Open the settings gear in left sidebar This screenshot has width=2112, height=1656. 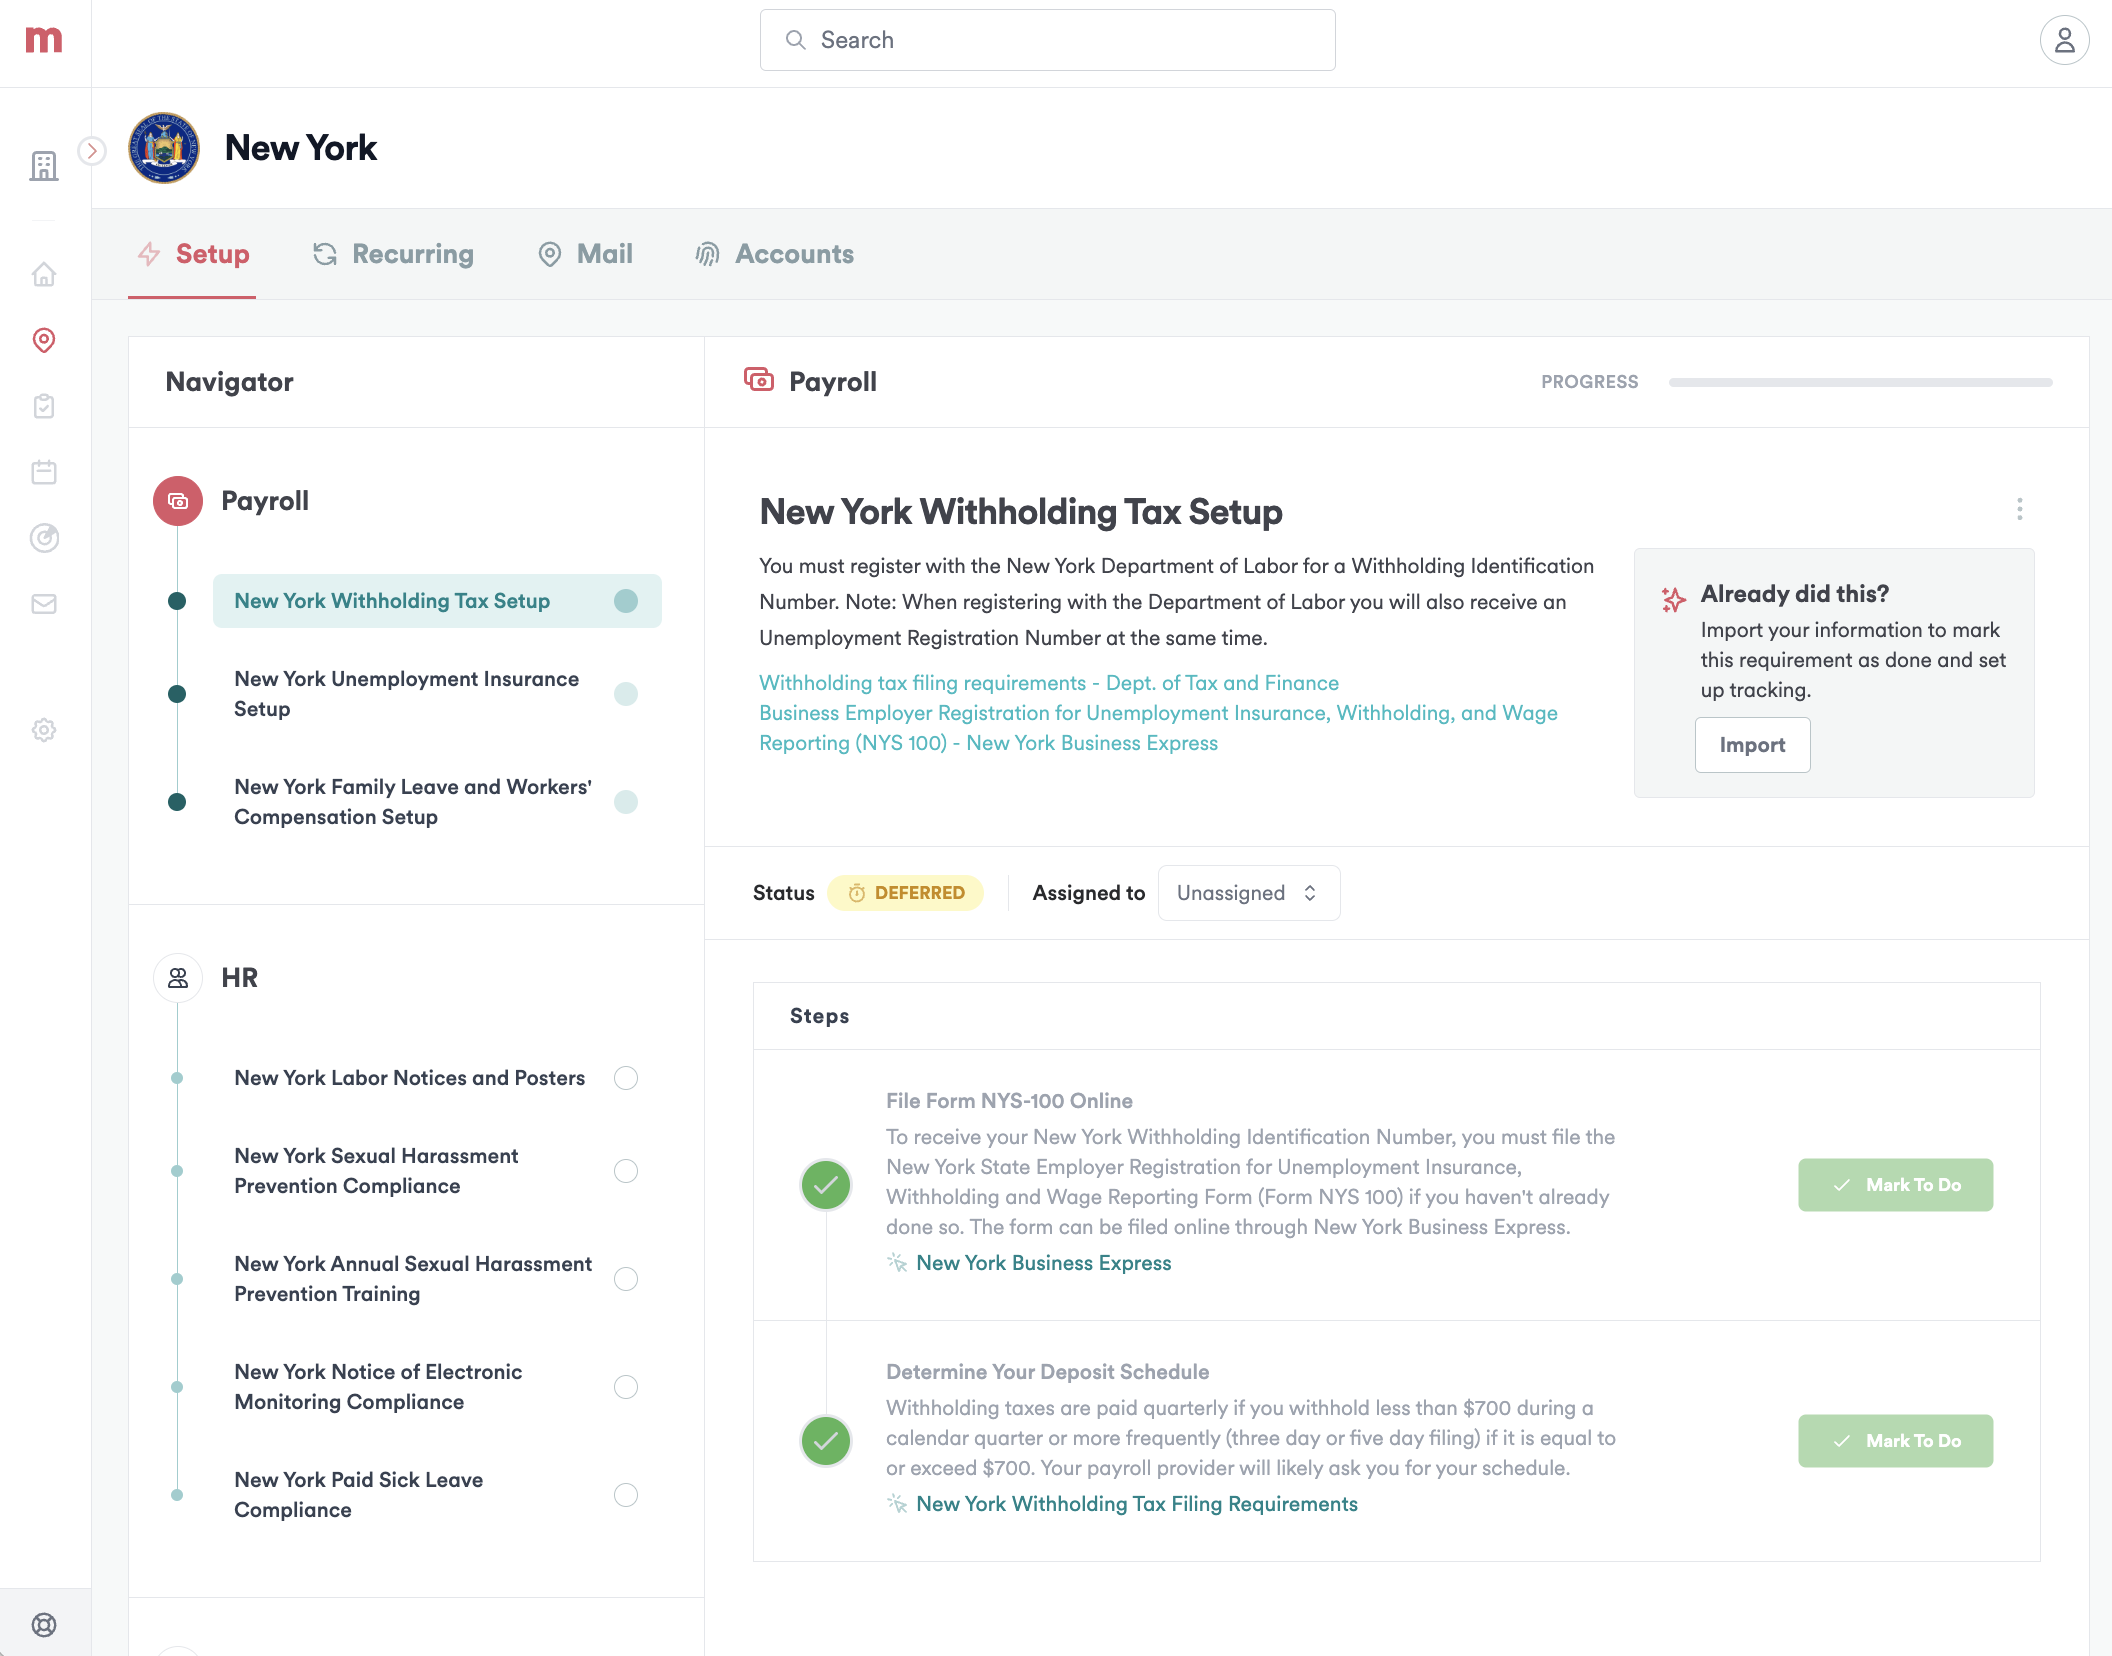pos(44,730)
